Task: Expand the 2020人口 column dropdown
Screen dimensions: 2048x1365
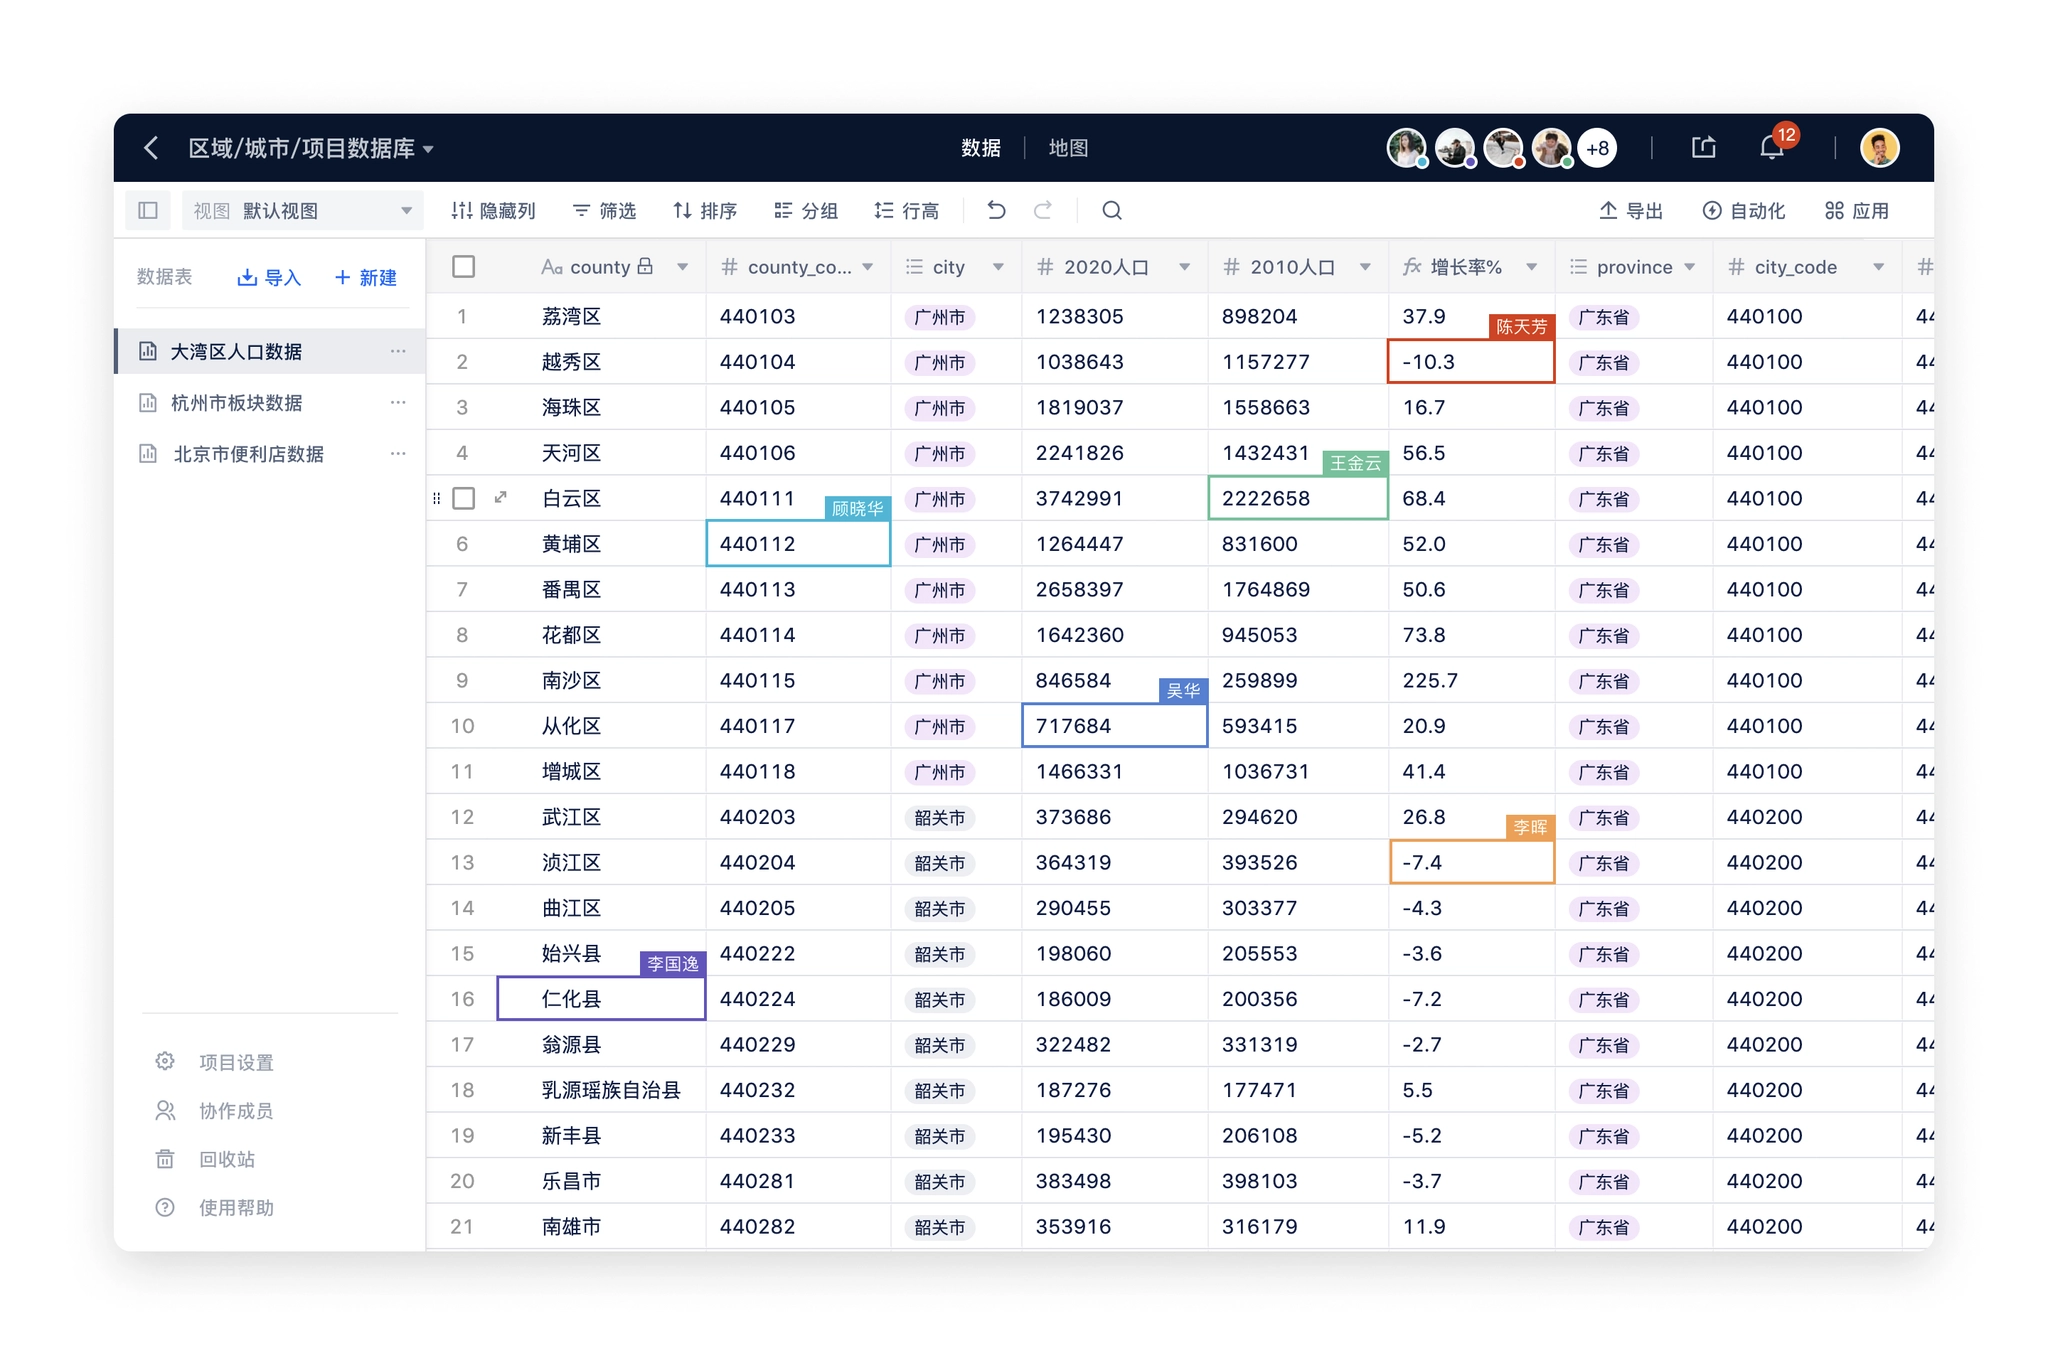Action: click(x=1184, y=267)
